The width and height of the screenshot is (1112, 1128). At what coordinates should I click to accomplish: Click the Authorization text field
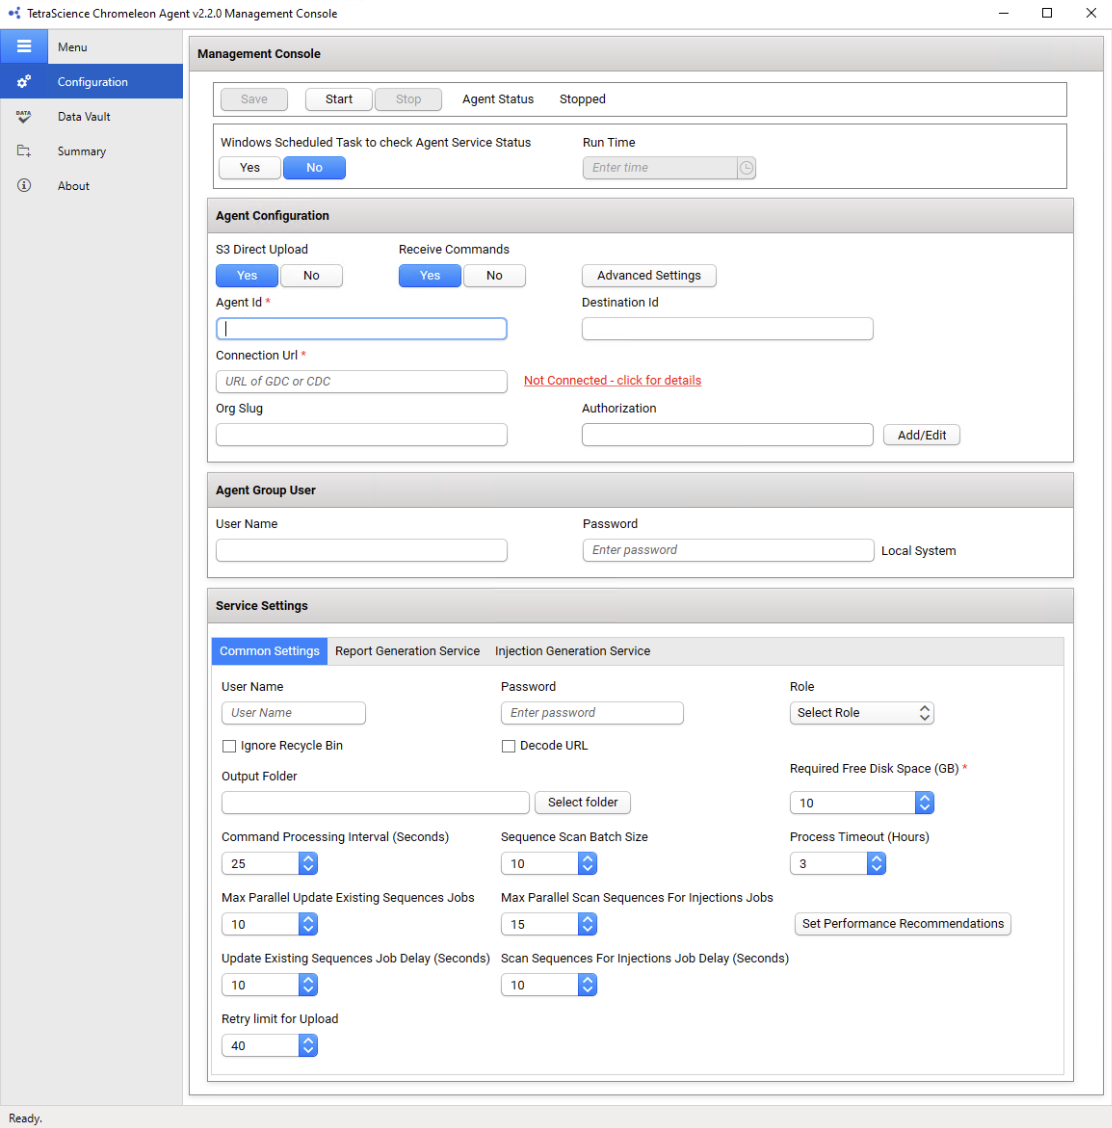tap(727, 435)
